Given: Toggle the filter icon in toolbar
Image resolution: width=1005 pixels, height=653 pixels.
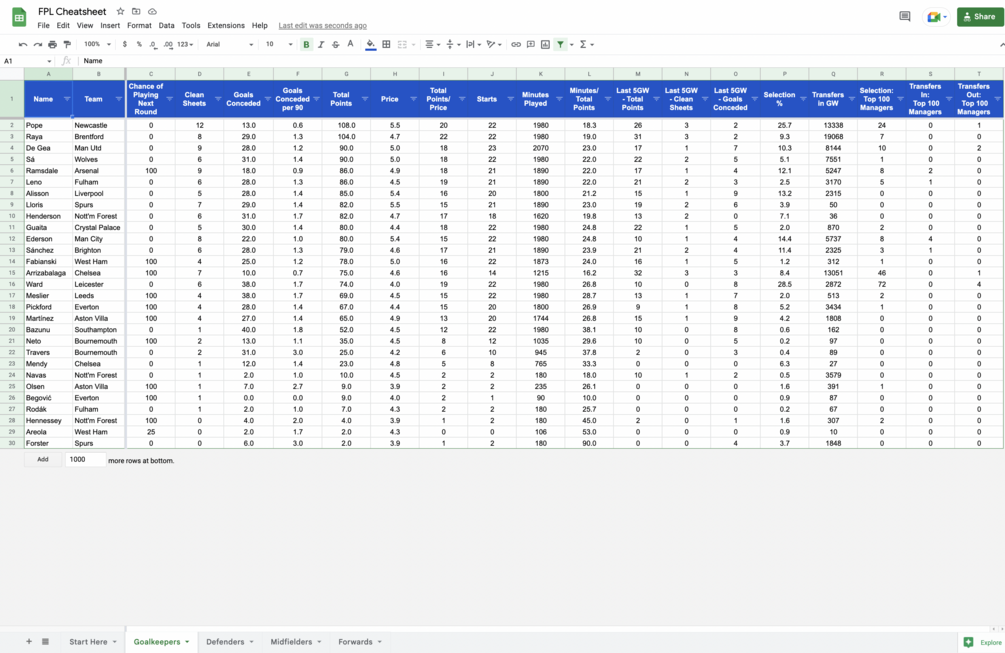Looking at the screenshot, I should 560,44.
